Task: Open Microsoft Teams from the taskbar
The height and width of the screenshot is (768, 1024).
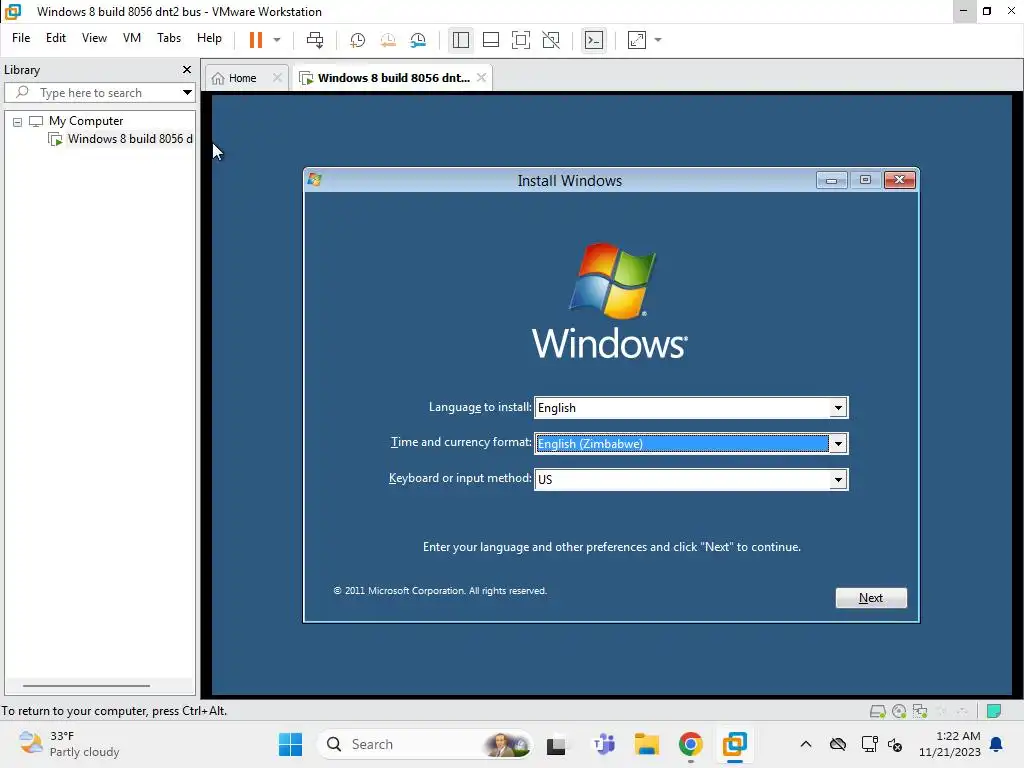Action: (604, 744)
